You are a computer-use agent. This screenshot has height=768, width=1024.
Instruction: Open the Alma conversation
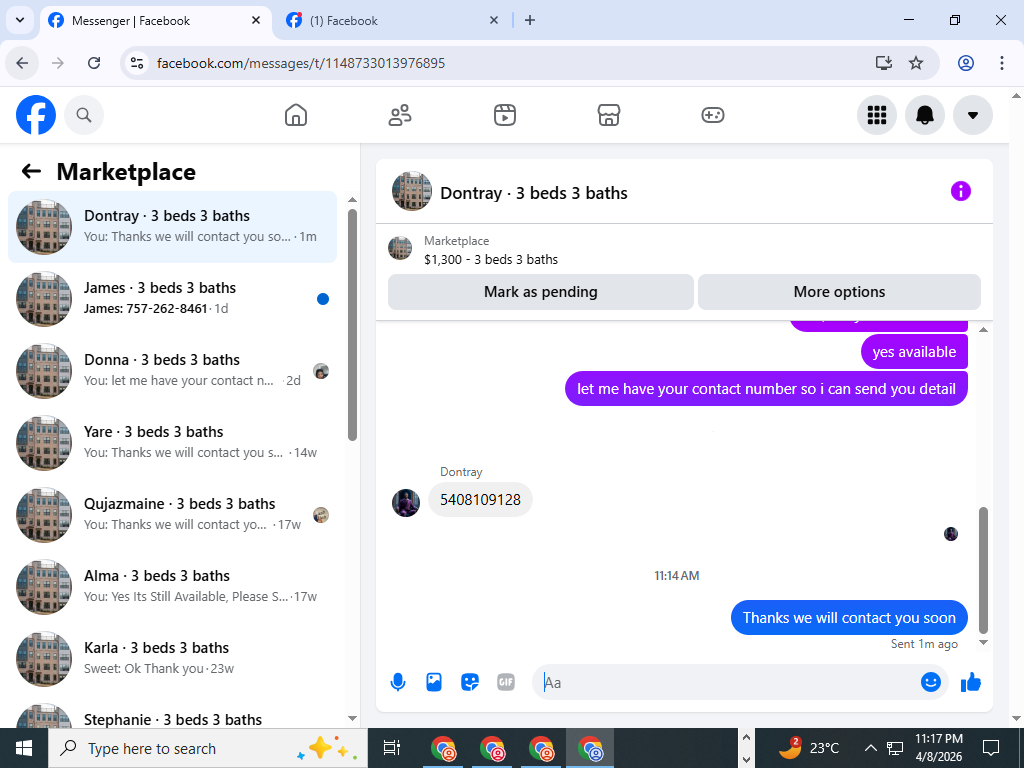tap(172, 586)
